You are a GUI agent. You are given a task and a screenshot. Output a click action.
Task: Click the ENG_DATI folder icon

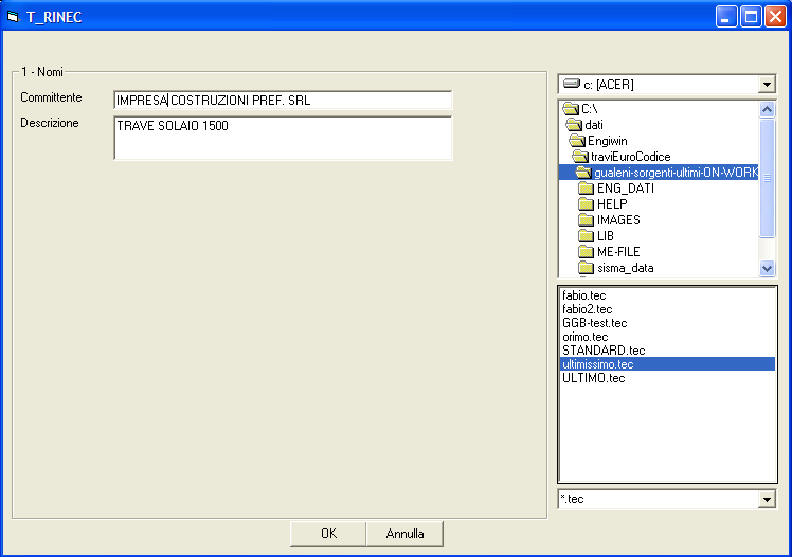pos(586,189)
